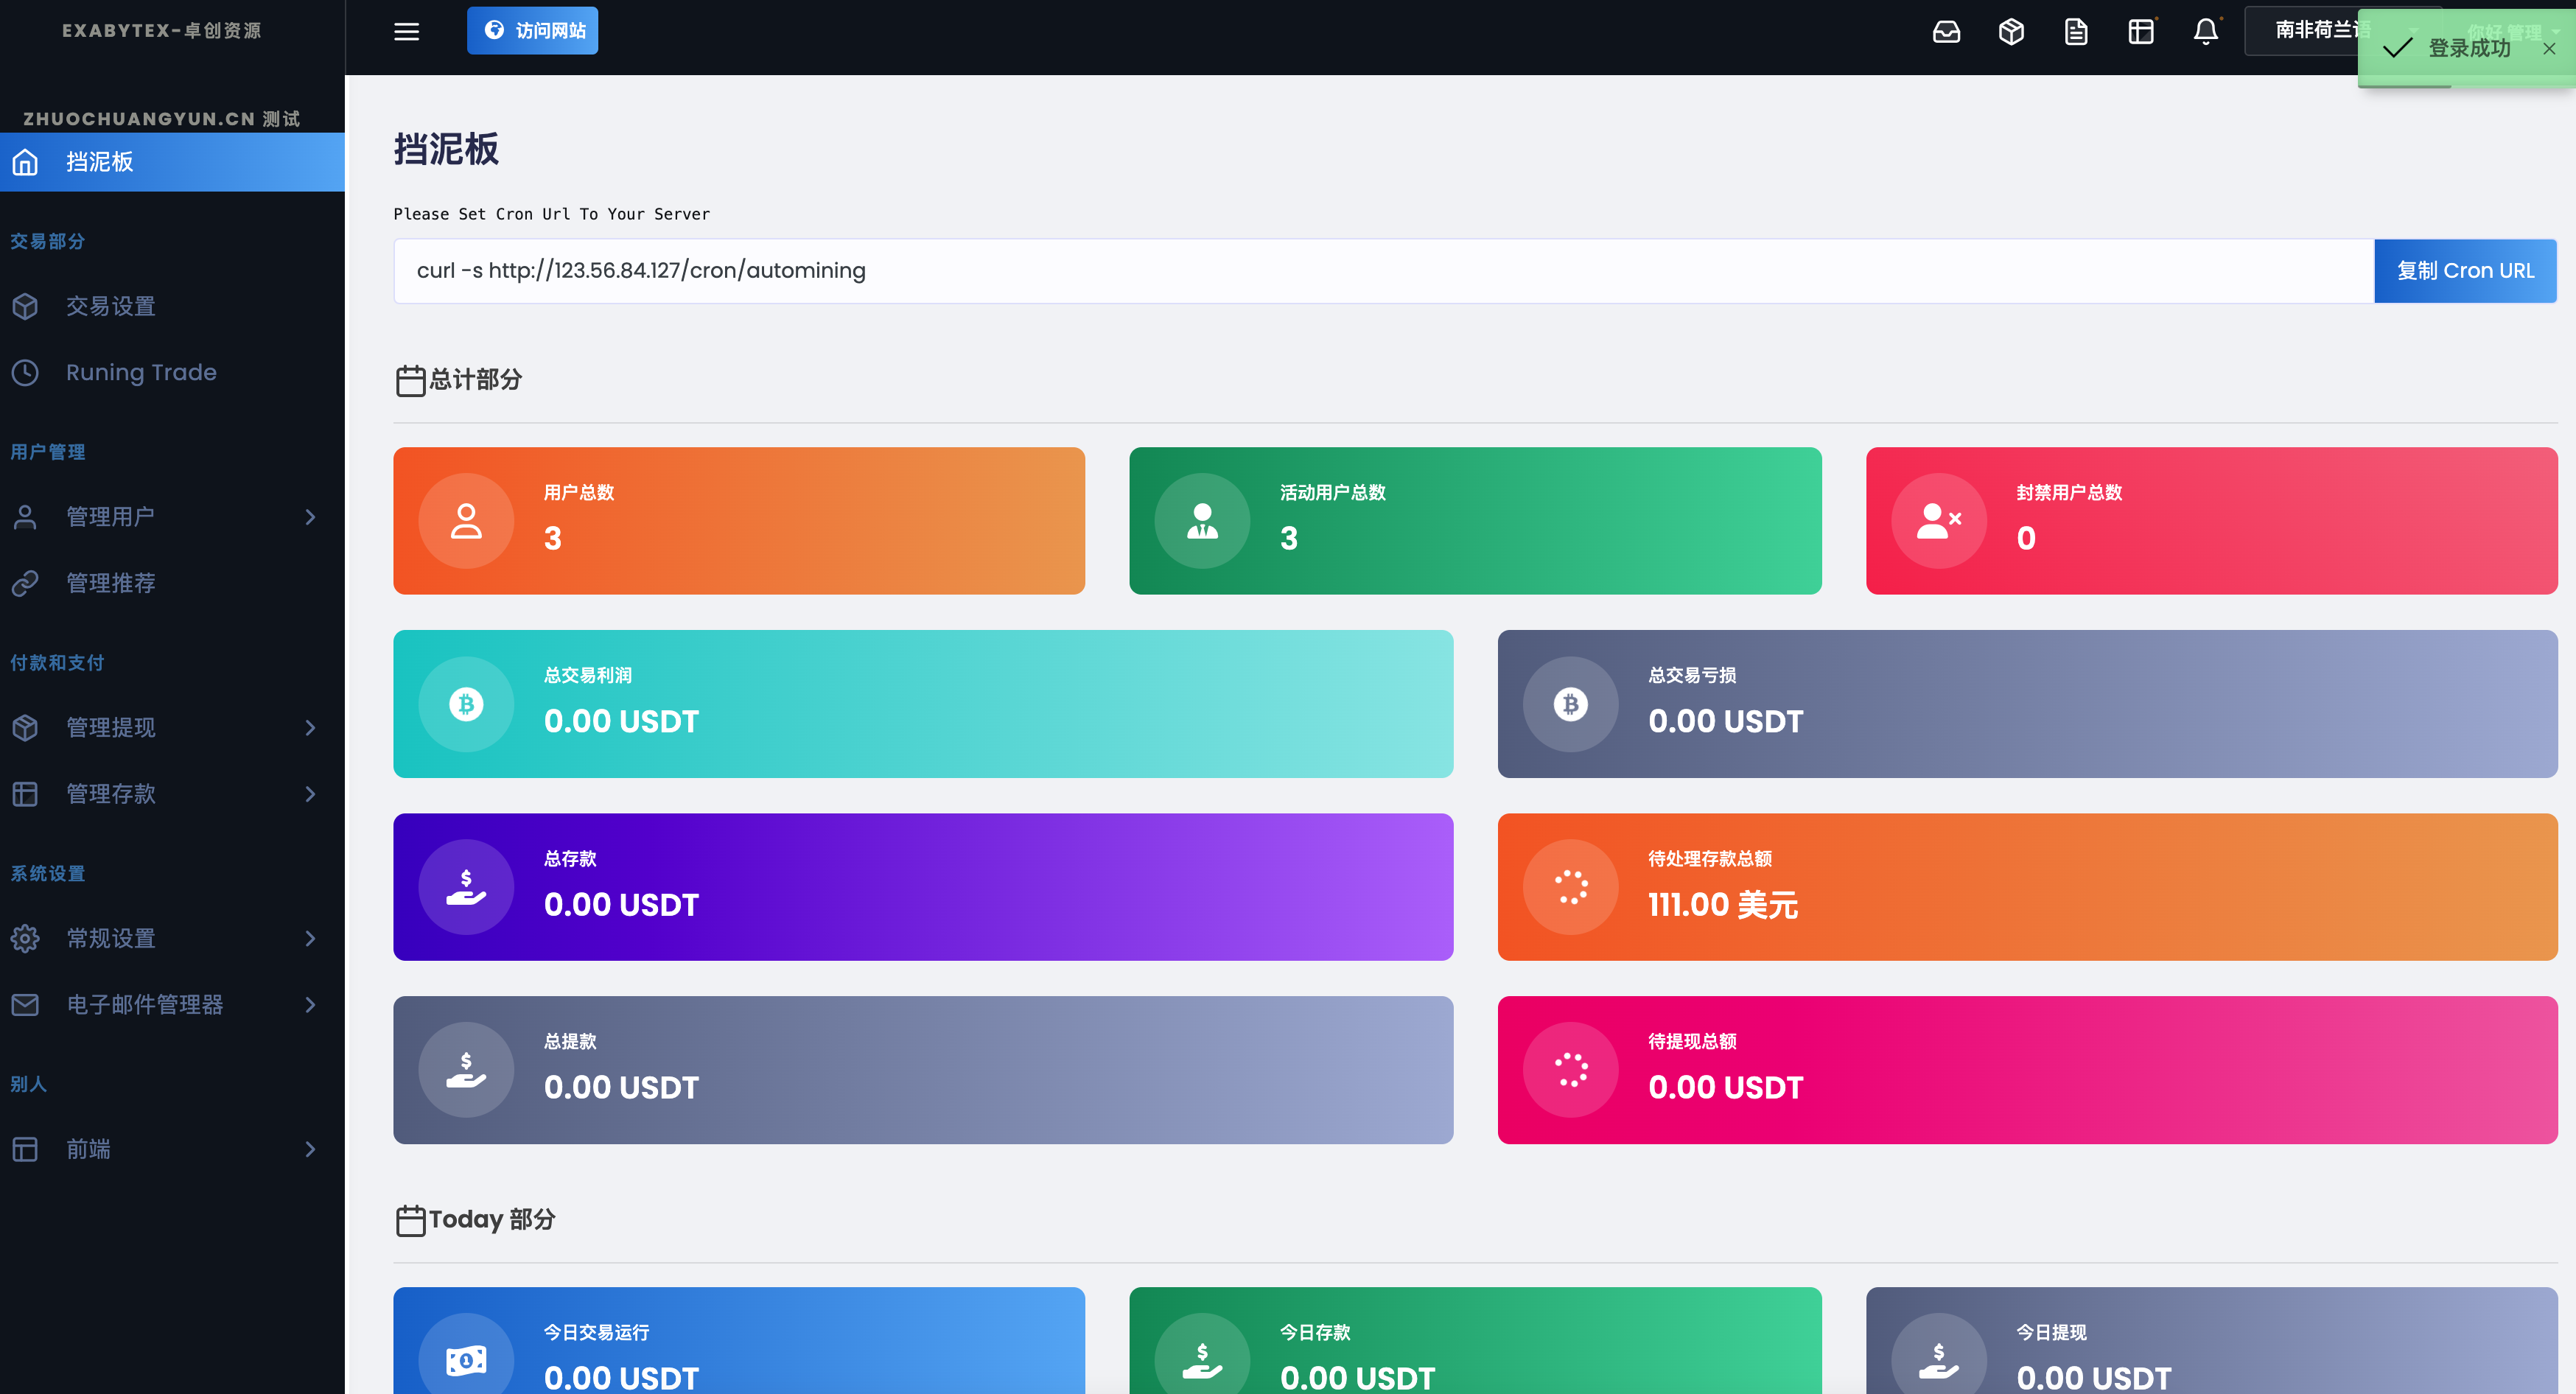Click the bitcoin icon in 总交易利润 card
This screenshot has width=2576, height=1394.
466,704
